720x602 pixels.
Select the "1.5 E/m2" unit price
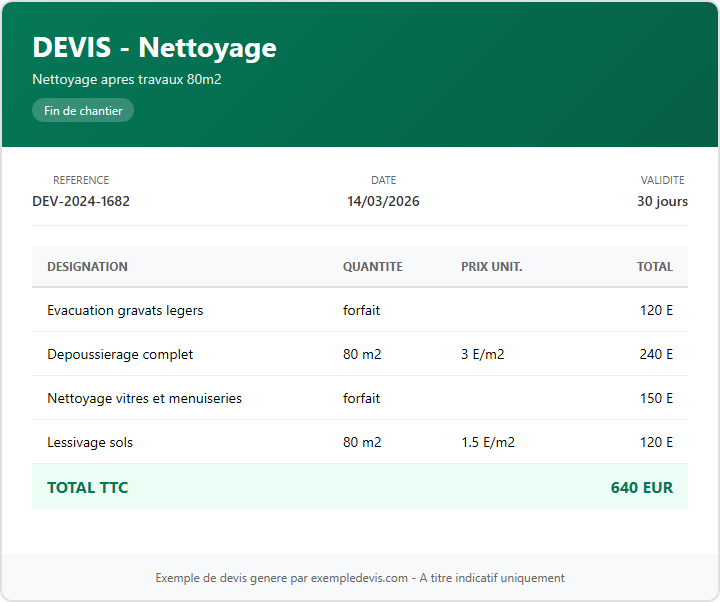point(487,442)
